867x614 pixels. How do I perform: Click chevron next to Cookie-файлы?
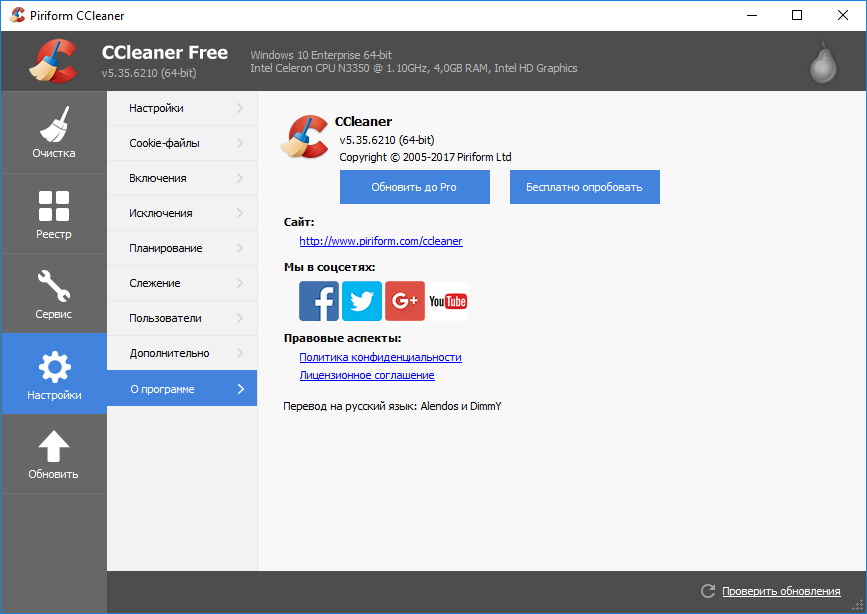coord(240,143)
